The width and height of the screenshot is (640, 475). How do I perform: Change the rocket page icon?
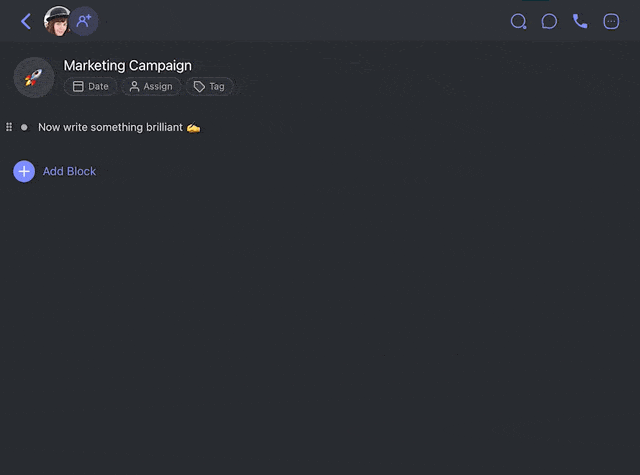(34, 77)
